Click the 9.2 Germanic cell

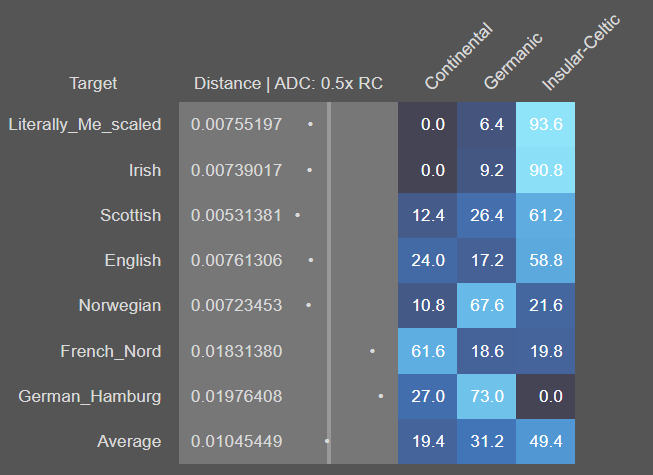pos(486,170)
